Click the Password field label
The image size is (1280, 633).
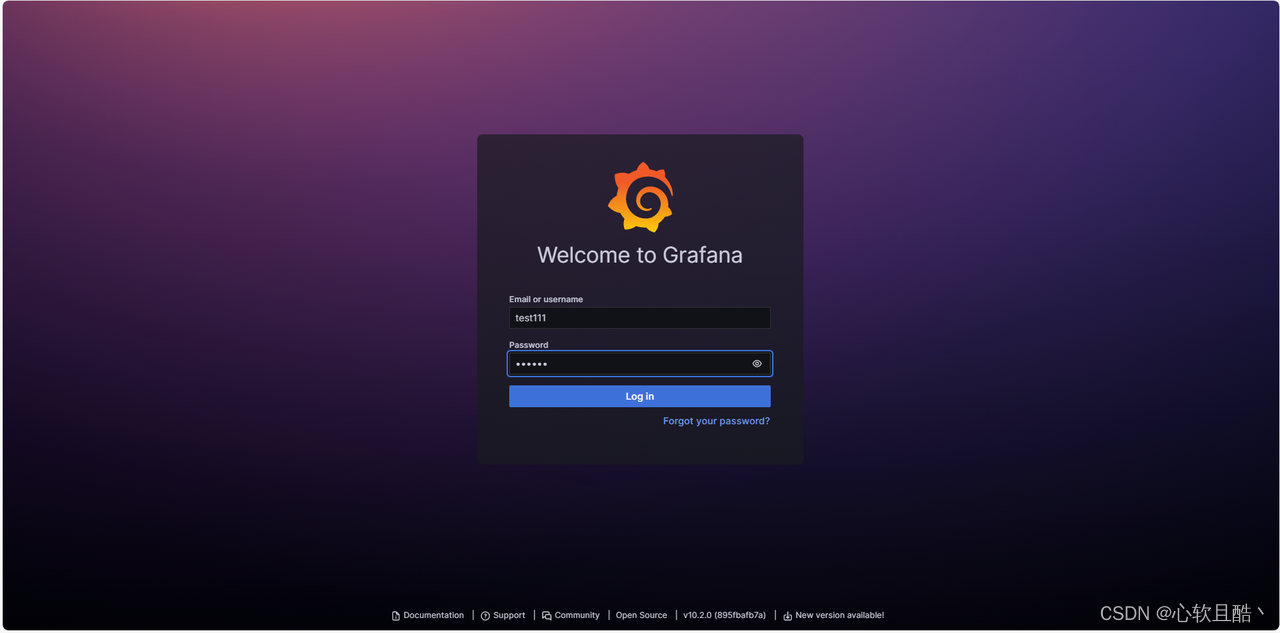click(x=528, y=344)
